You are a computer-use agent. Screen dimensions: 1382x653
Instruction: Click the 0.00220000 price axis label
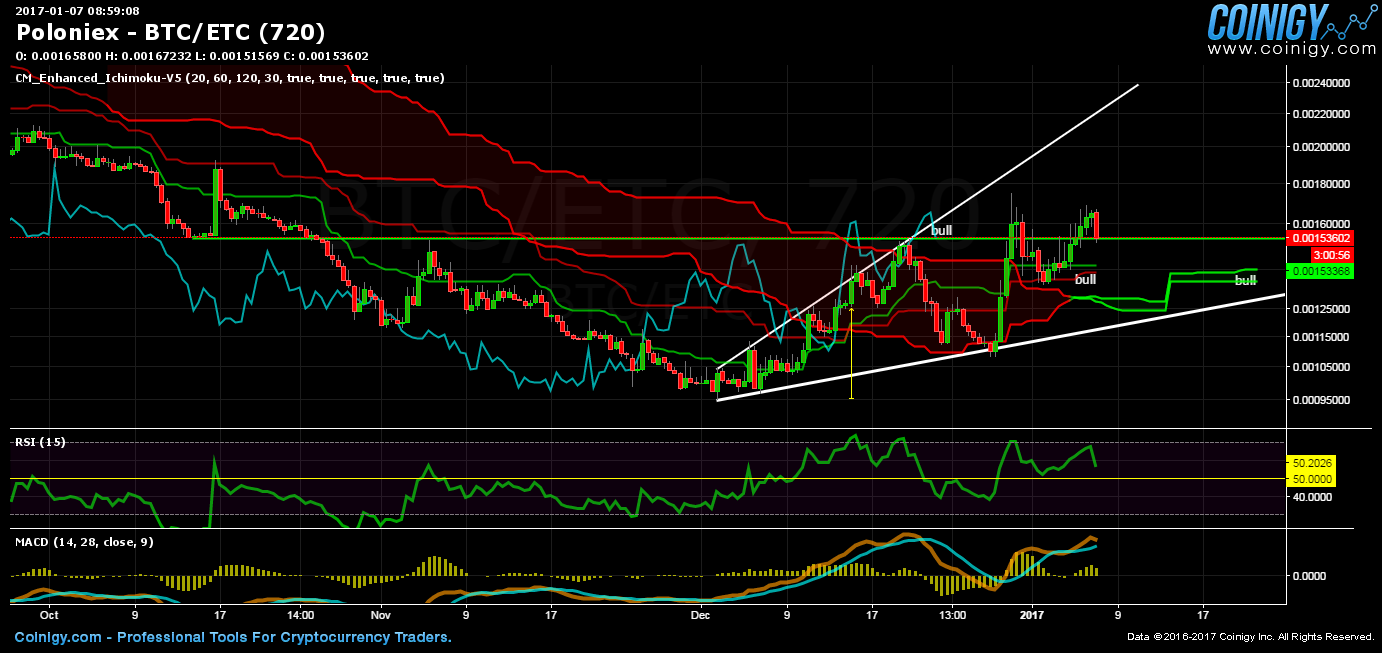pos(1322,115)
